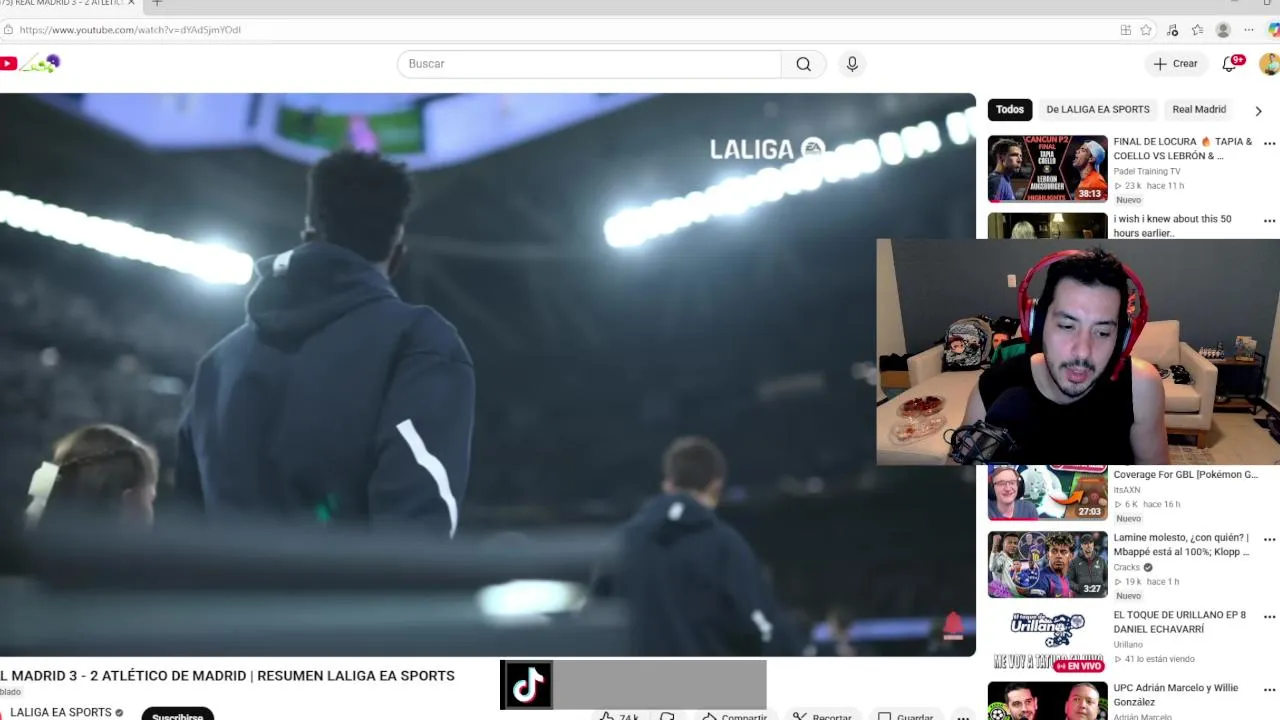Click the TikTok logo overlay
This screenshot has width=1280, height=720.
(527, 685)
